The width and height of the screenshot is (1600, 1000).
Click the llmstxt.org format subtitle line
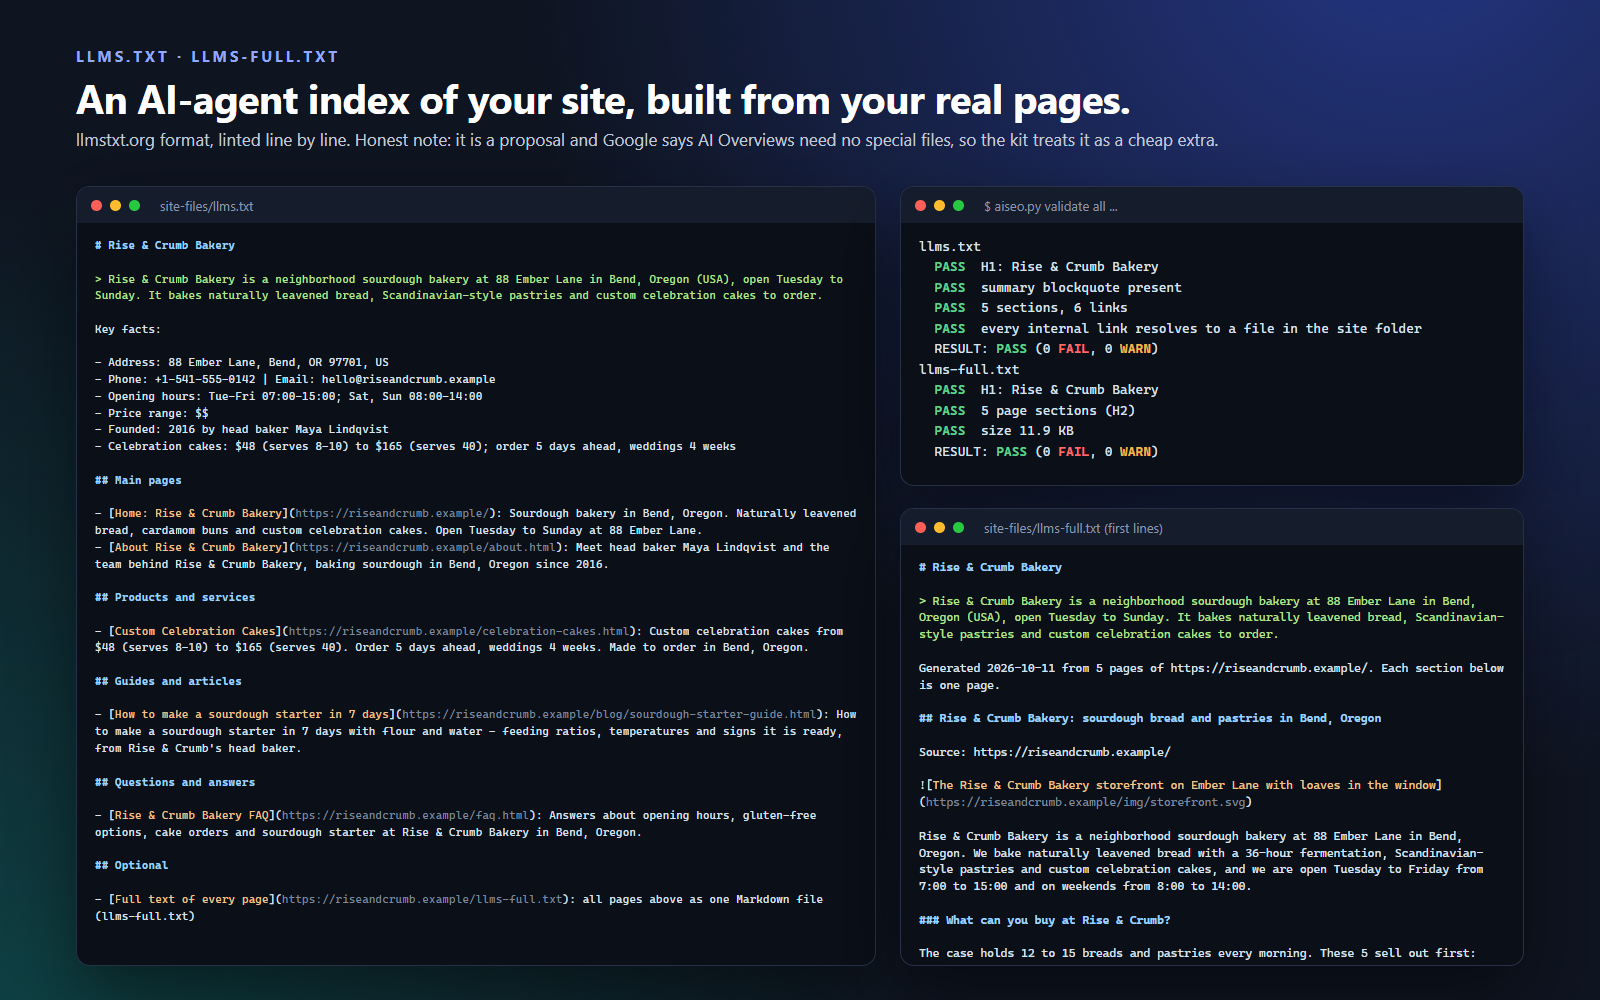click(x=647, y=140)
